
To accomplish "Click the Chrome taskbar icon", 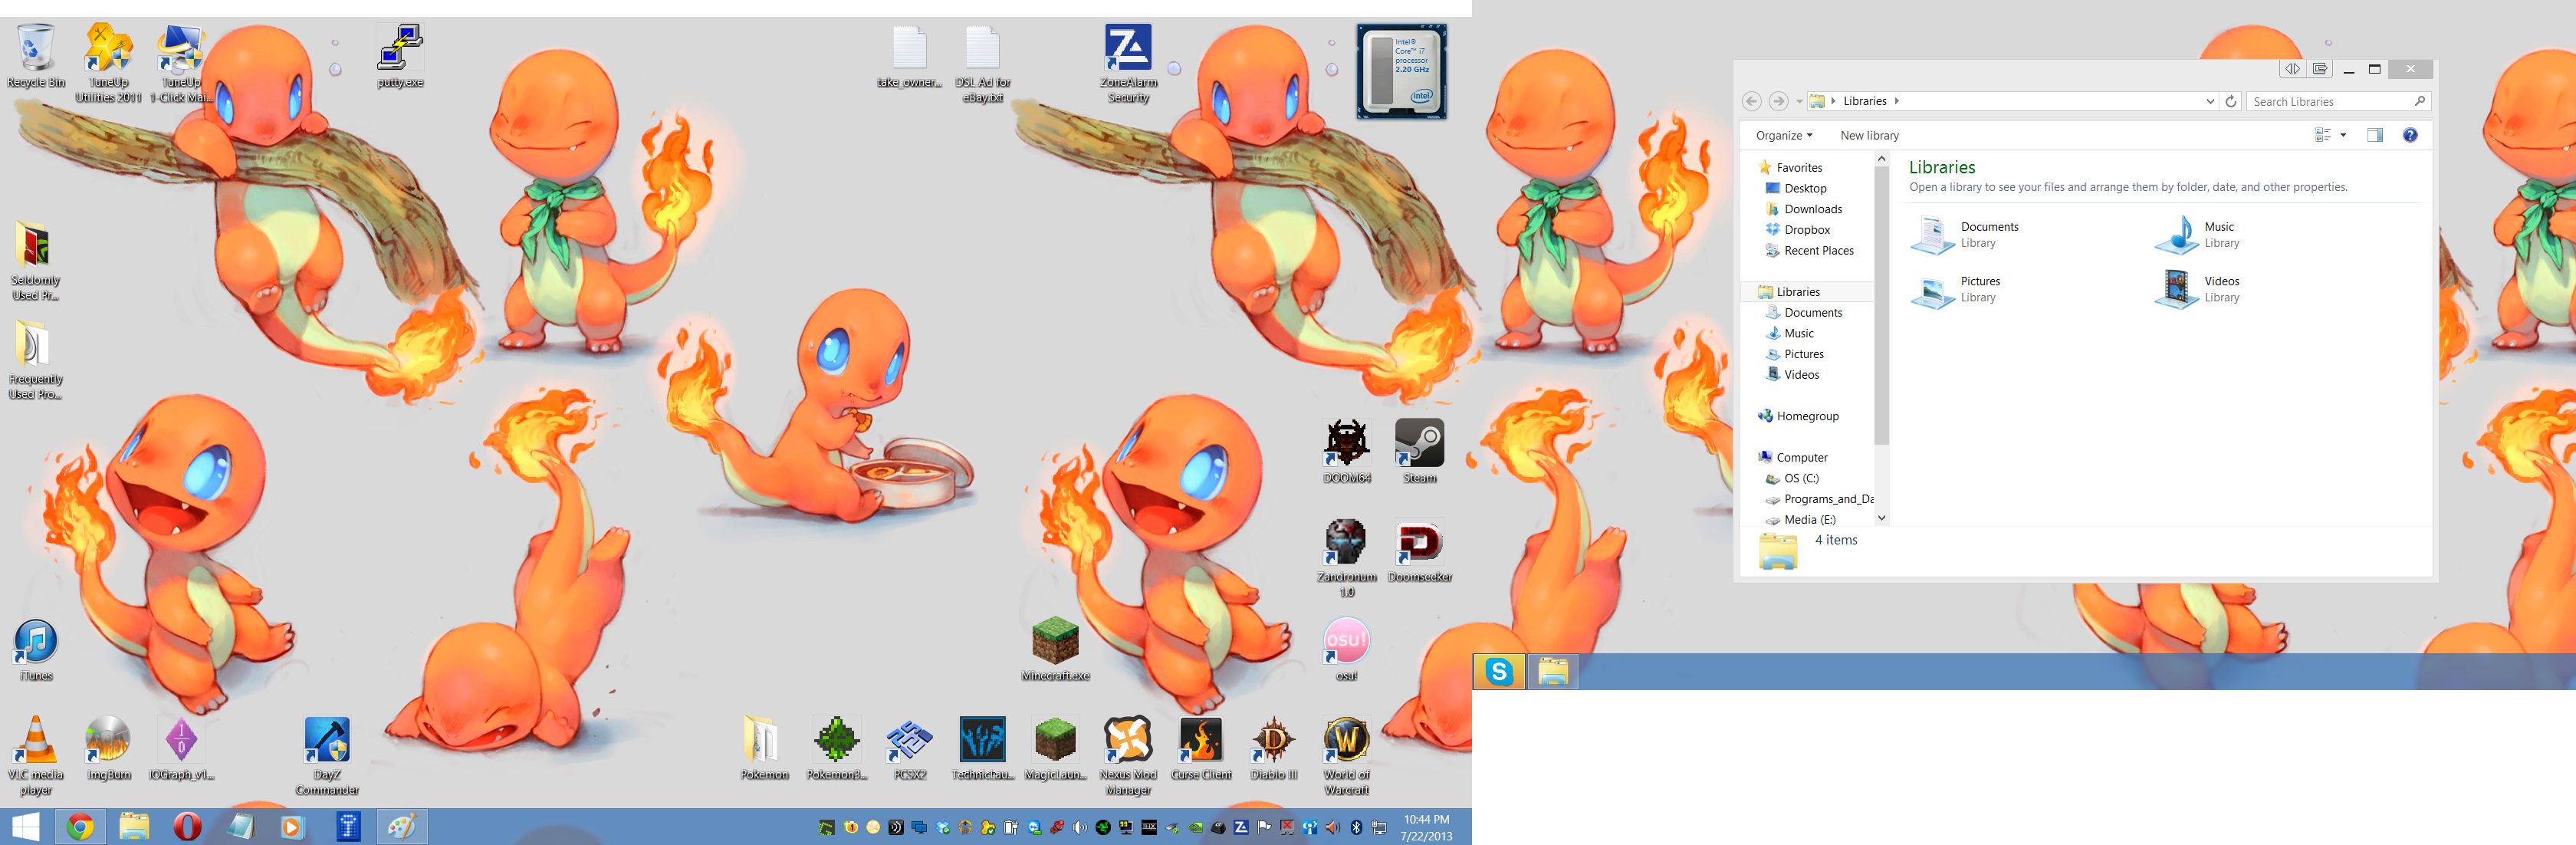I will tap(80, 826).
